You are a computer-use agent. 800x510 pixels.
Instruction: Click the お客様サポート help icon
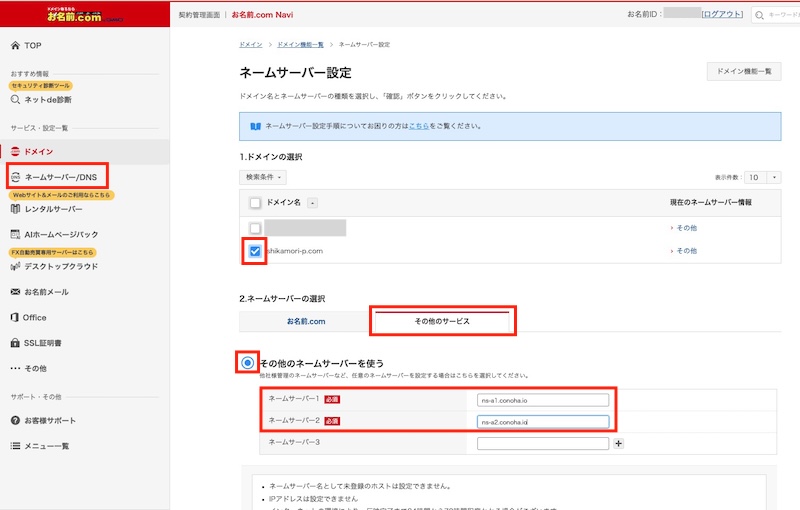tap(15, 420)
